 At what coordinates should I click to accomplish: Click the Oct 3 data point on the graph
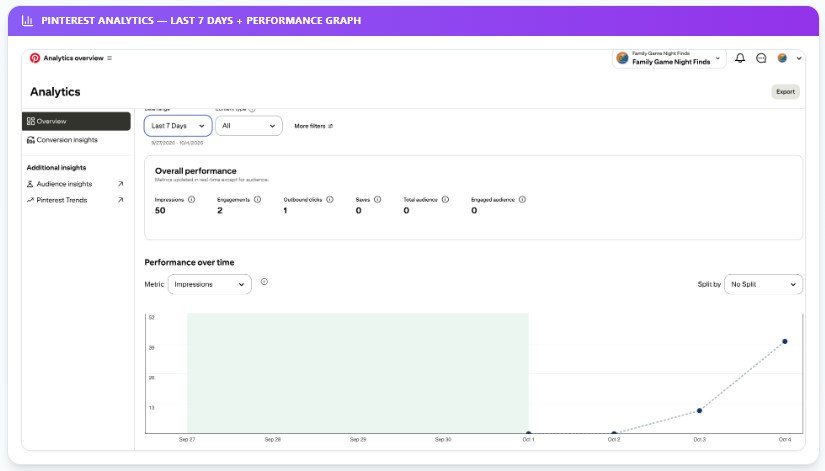[699, 410]
